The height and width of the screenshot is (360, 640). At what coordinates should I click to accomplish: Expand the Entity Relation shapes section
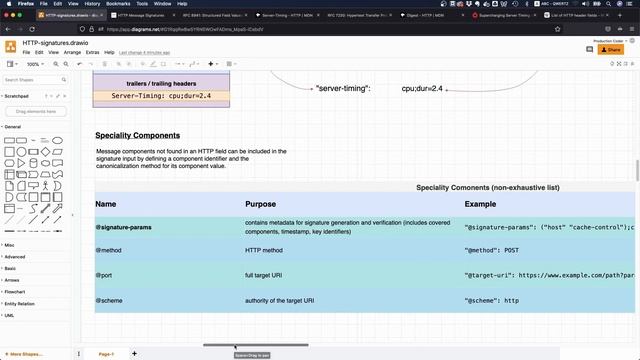[x=19, y=304]
